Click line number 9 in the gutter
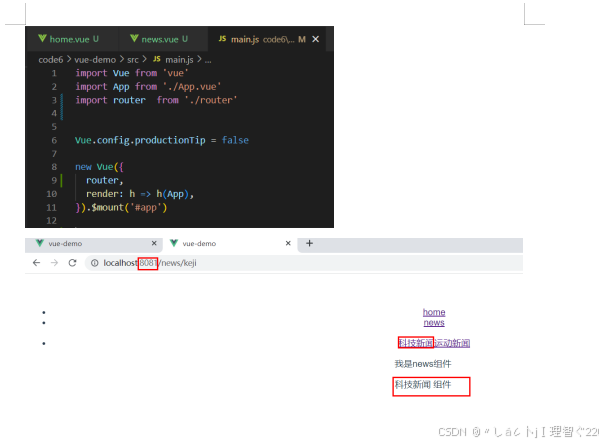 [x=54, y=180]
